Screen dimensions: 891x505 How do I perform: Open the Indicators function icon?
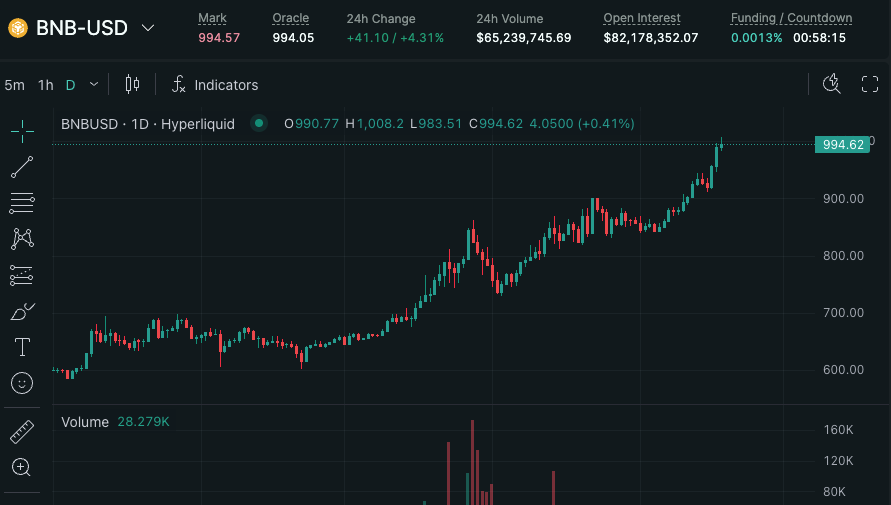[179, 85]
